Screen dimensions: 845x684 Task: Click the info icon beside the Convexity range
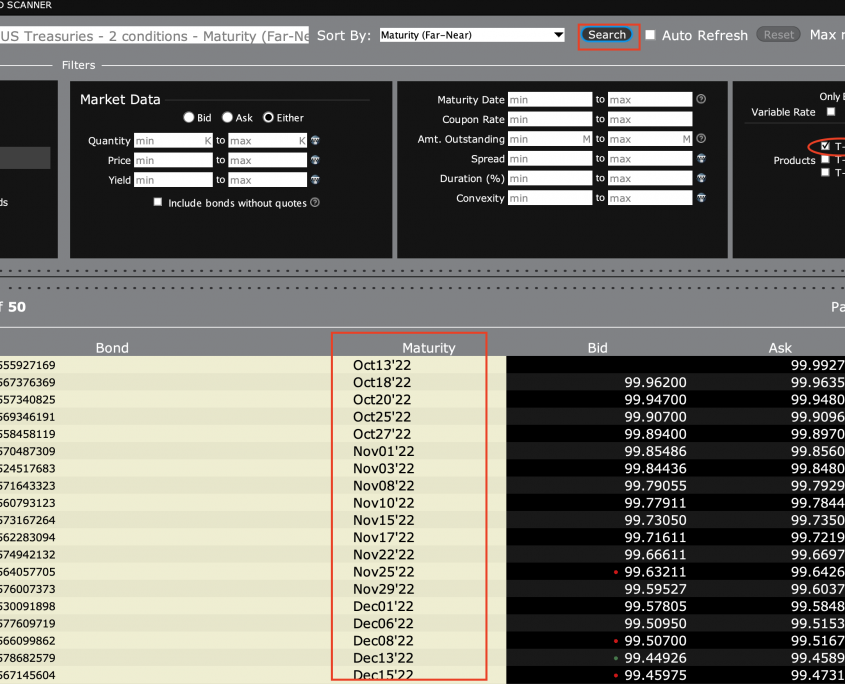pyautogui.click(x=701, y=198)
